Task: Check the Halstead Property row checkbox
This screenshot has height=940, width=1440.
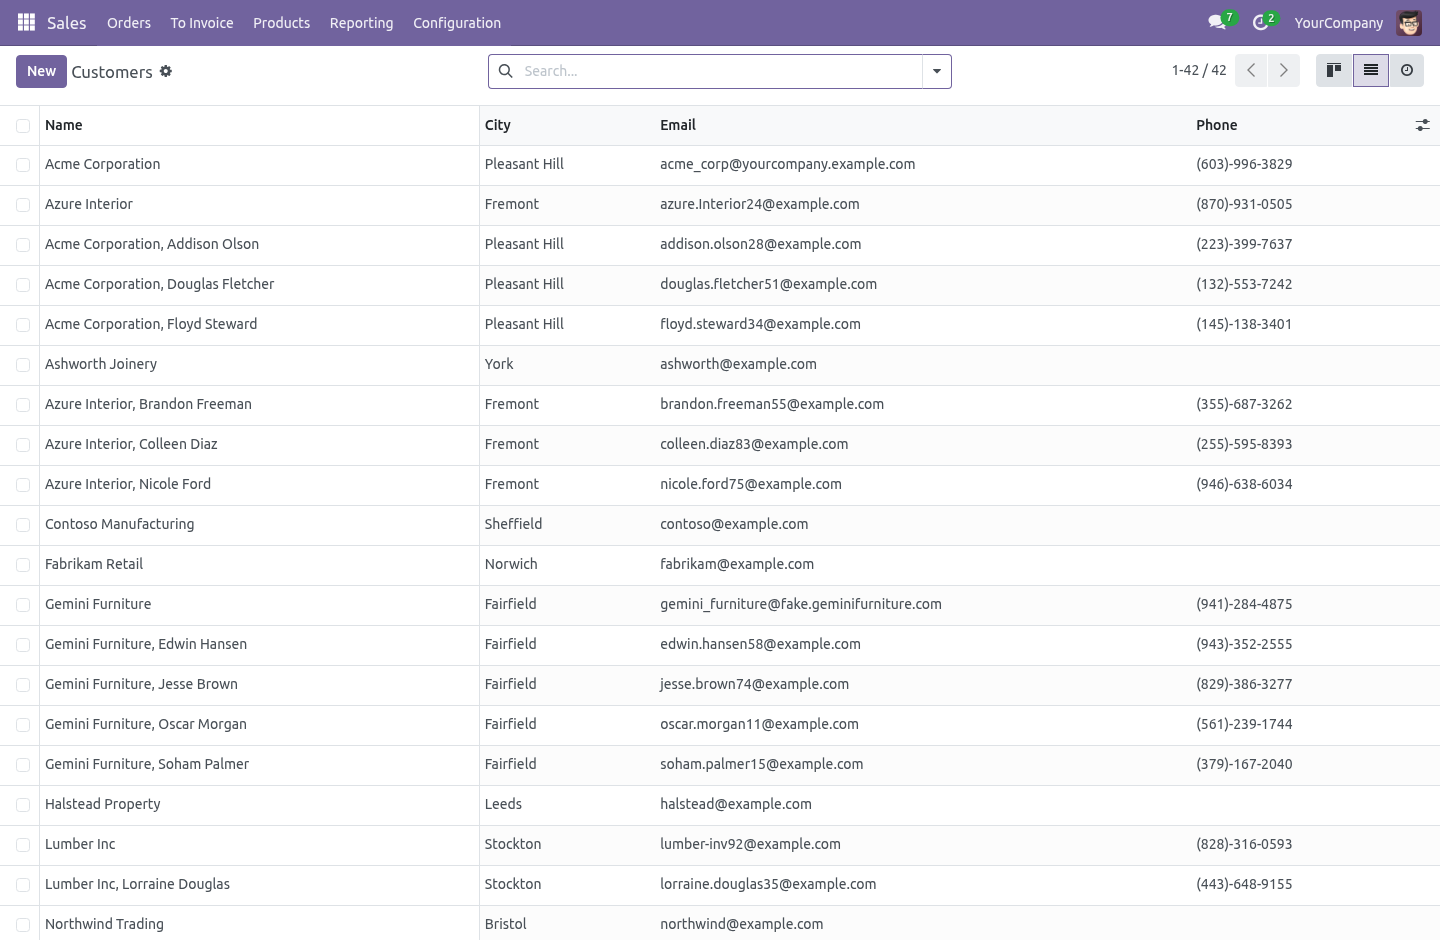Action: [23, 805]
